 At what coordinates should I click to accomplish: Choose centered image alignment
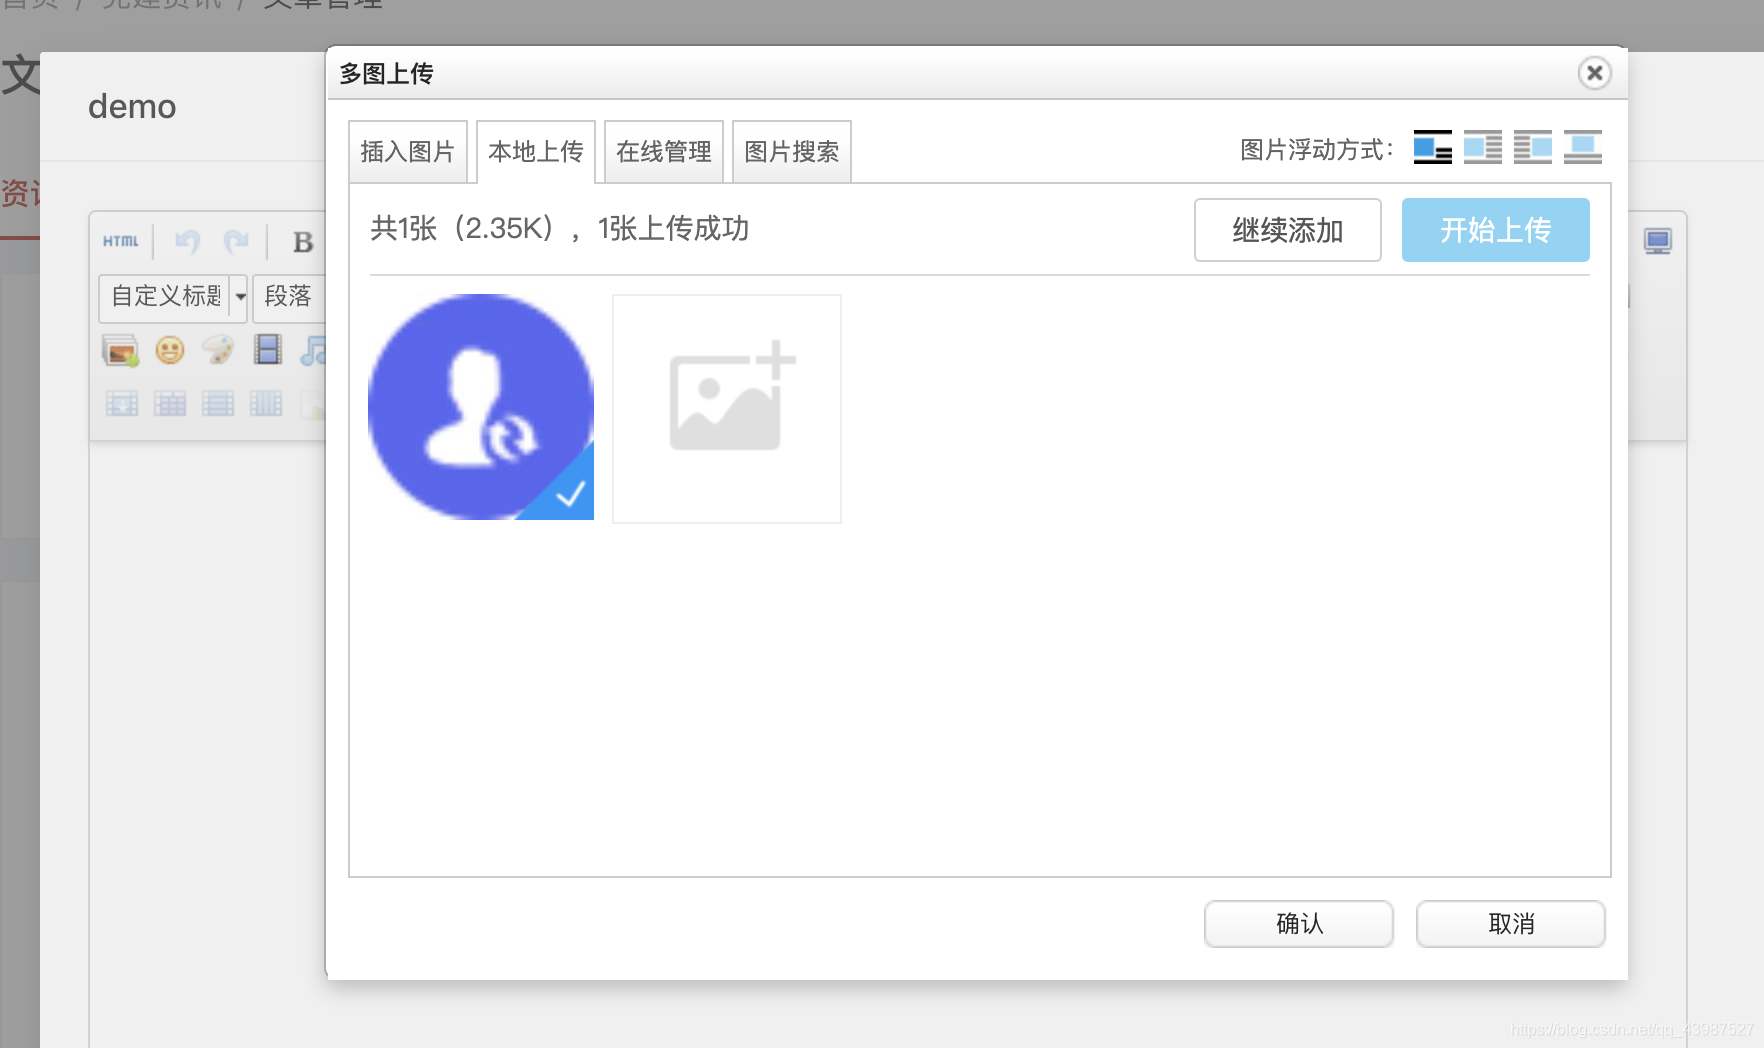1582,148
